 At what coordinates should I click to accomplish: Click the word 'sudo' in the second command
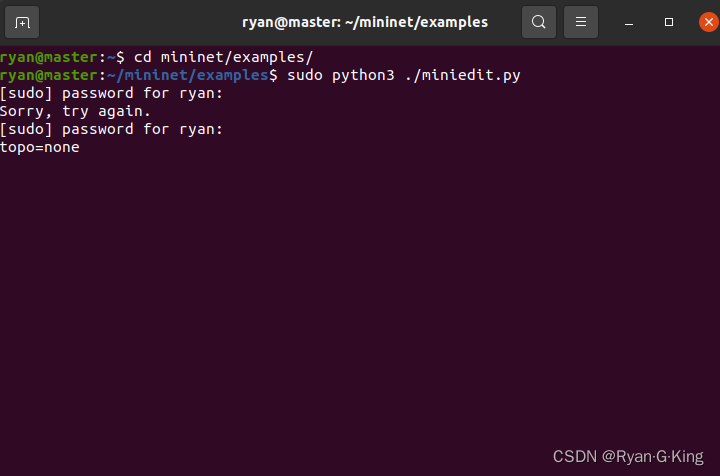point(305,75)
